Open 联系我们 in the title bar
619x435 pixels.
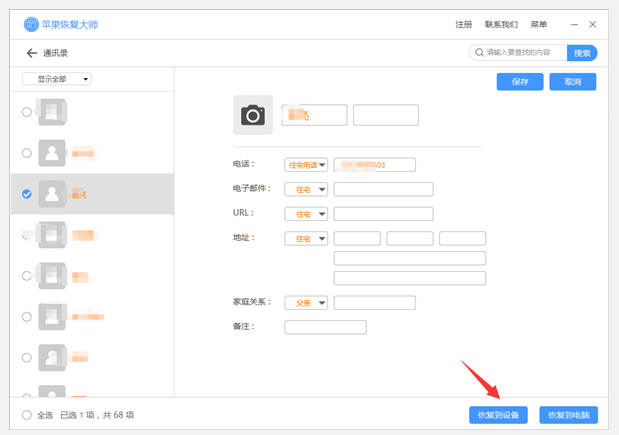click(x=501, y=24)
